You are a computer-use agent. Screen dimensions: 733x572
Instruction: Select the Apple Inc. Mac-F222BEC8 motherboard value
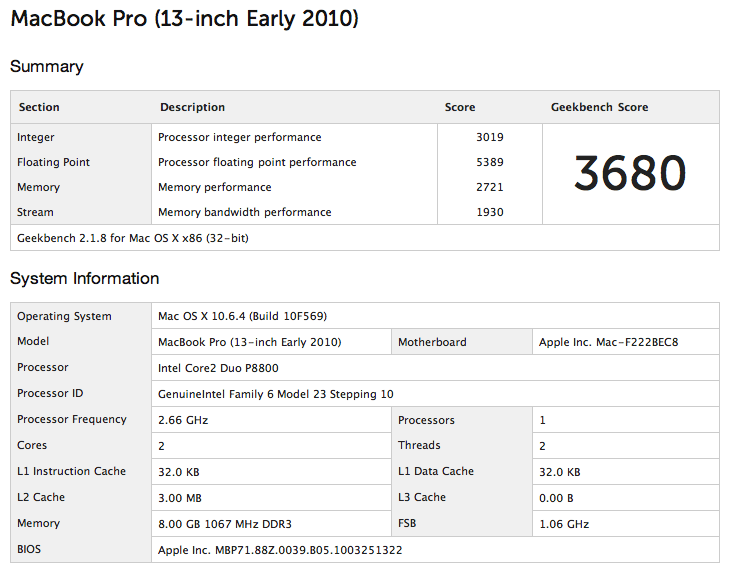click(x=608, y=342)
